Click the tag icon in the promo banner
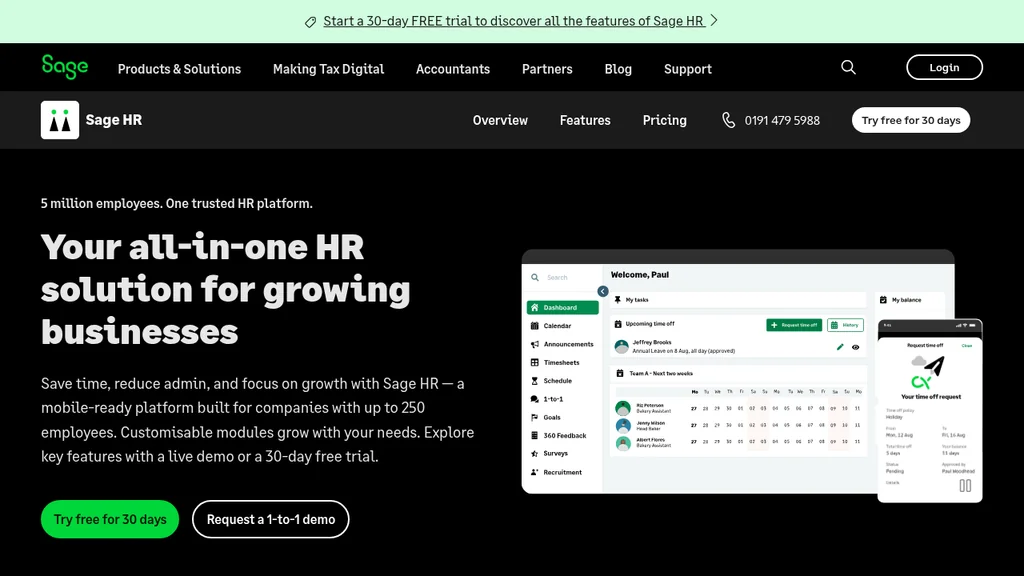Image resolution: width=1024 pixels, height=576 pixels. pyautogui.click(x=310, y=22)
